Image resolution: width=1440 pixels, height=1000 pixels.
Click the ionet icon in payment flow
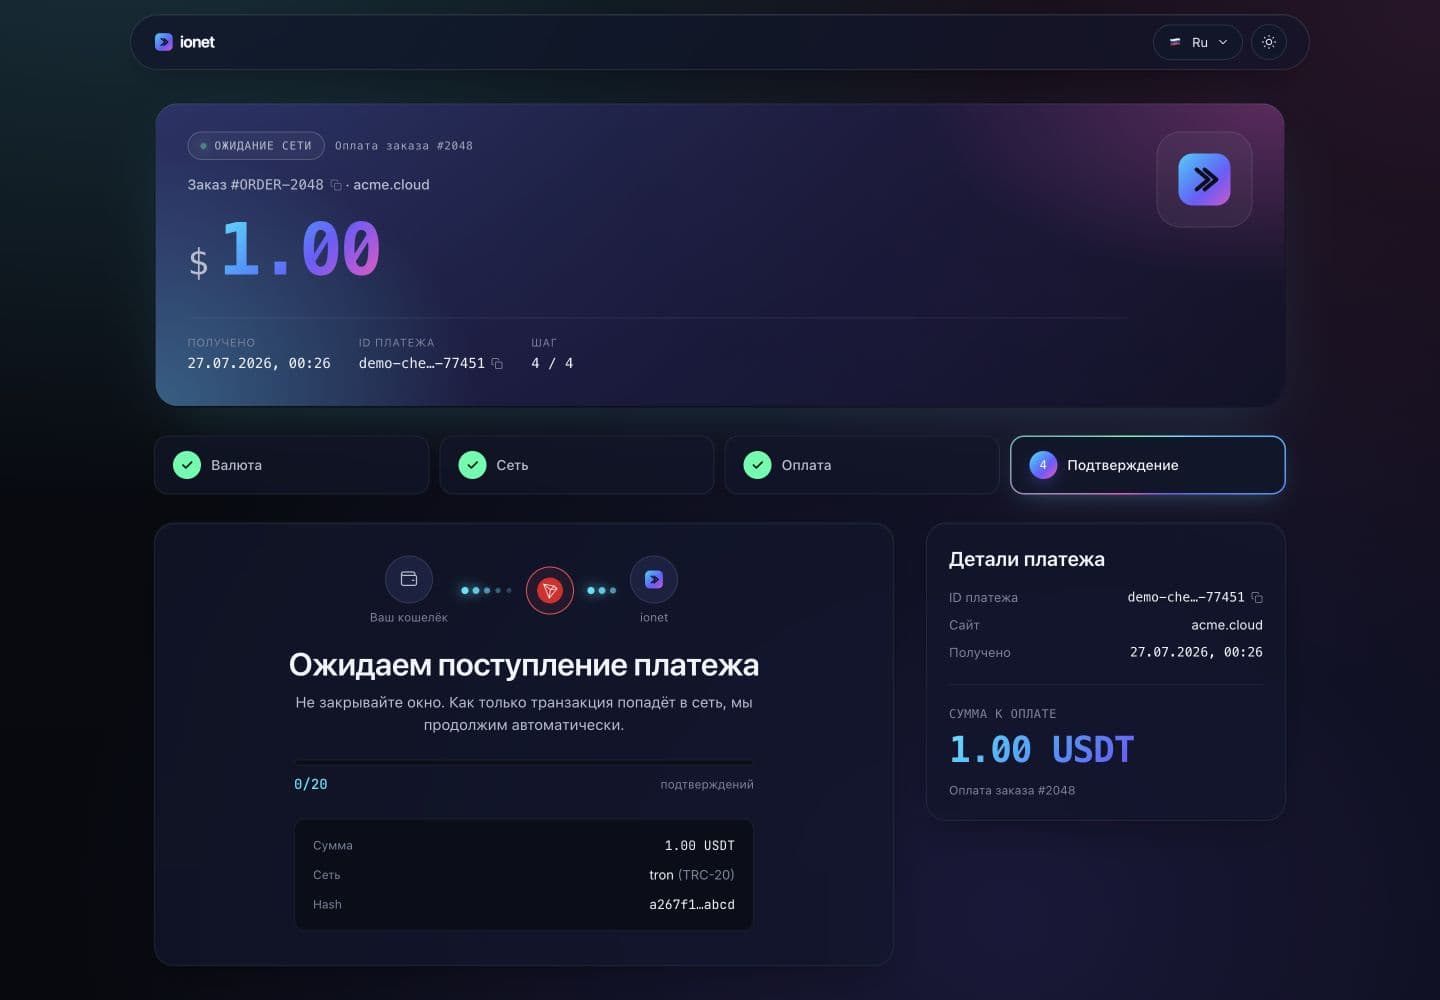[x=654, y=579]
